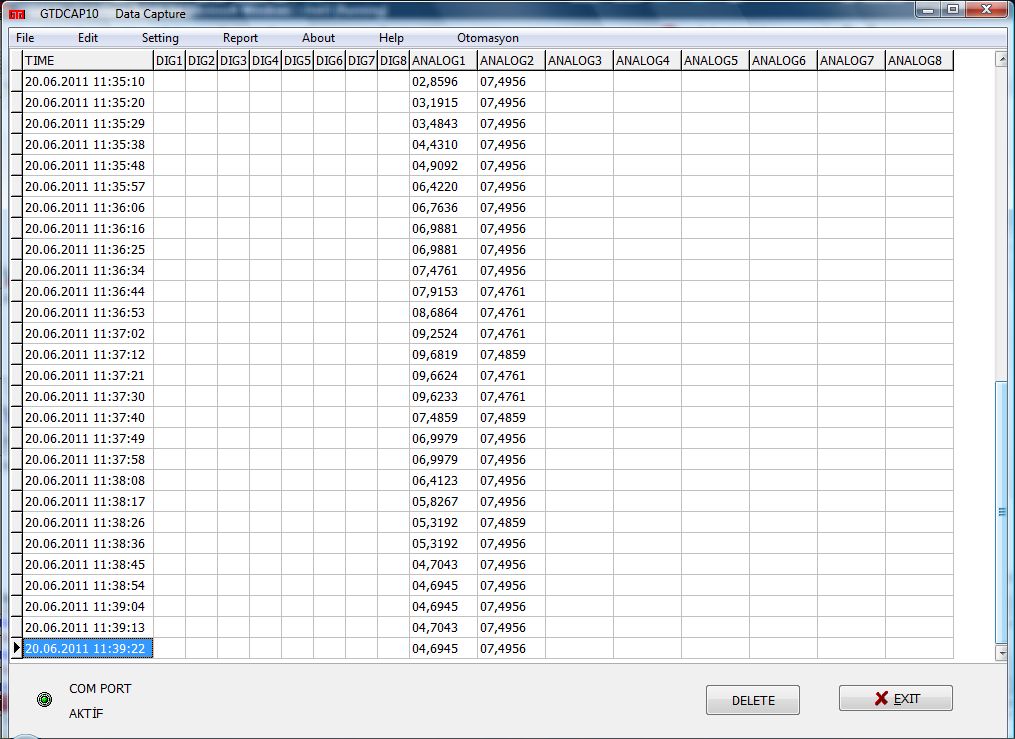The image size is (1015, 739).
Task: Open the Help menu
Action: (391, 38)
